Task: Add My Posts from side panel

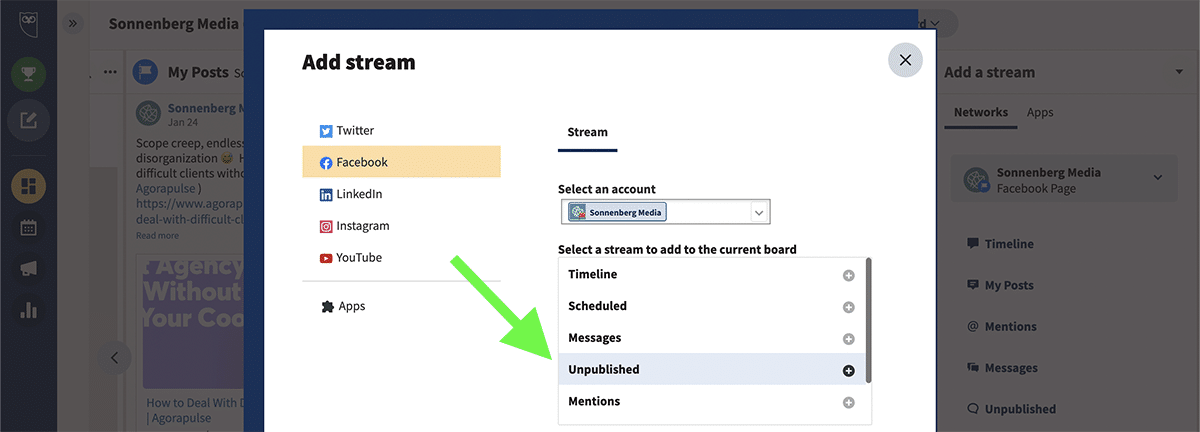Action: [1000, 285]
